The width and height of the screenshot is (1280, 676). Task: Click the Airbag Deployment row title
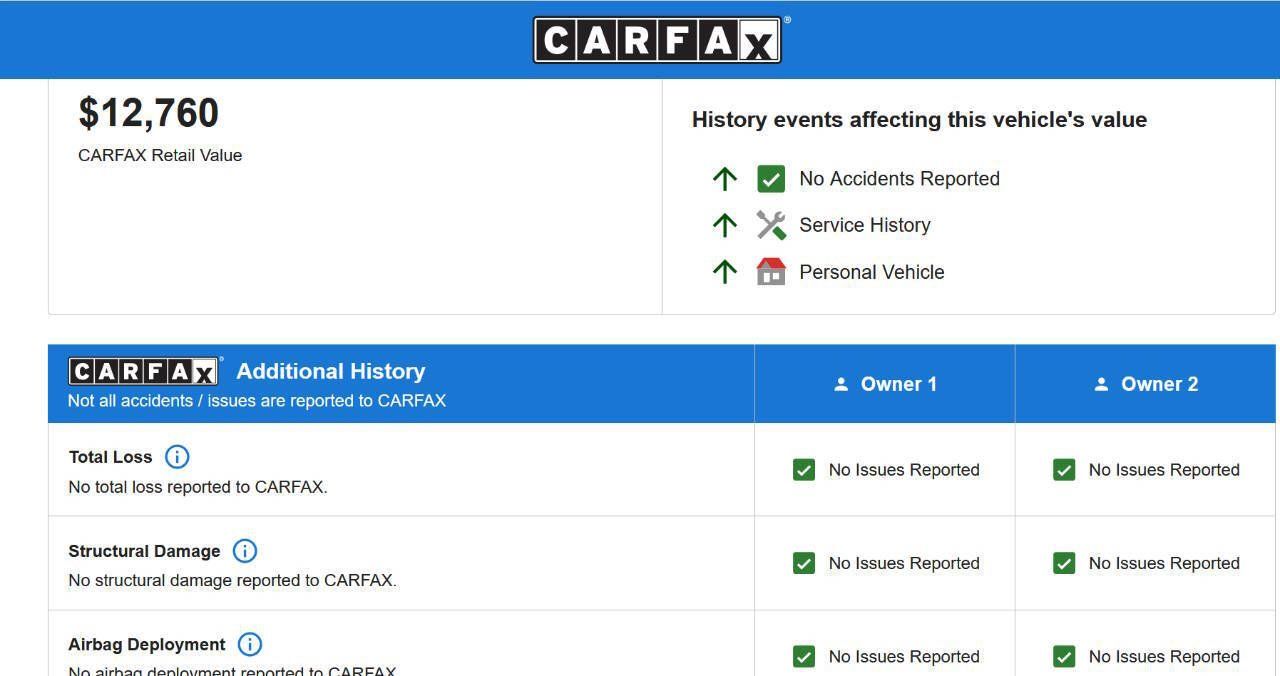[147, 645]
